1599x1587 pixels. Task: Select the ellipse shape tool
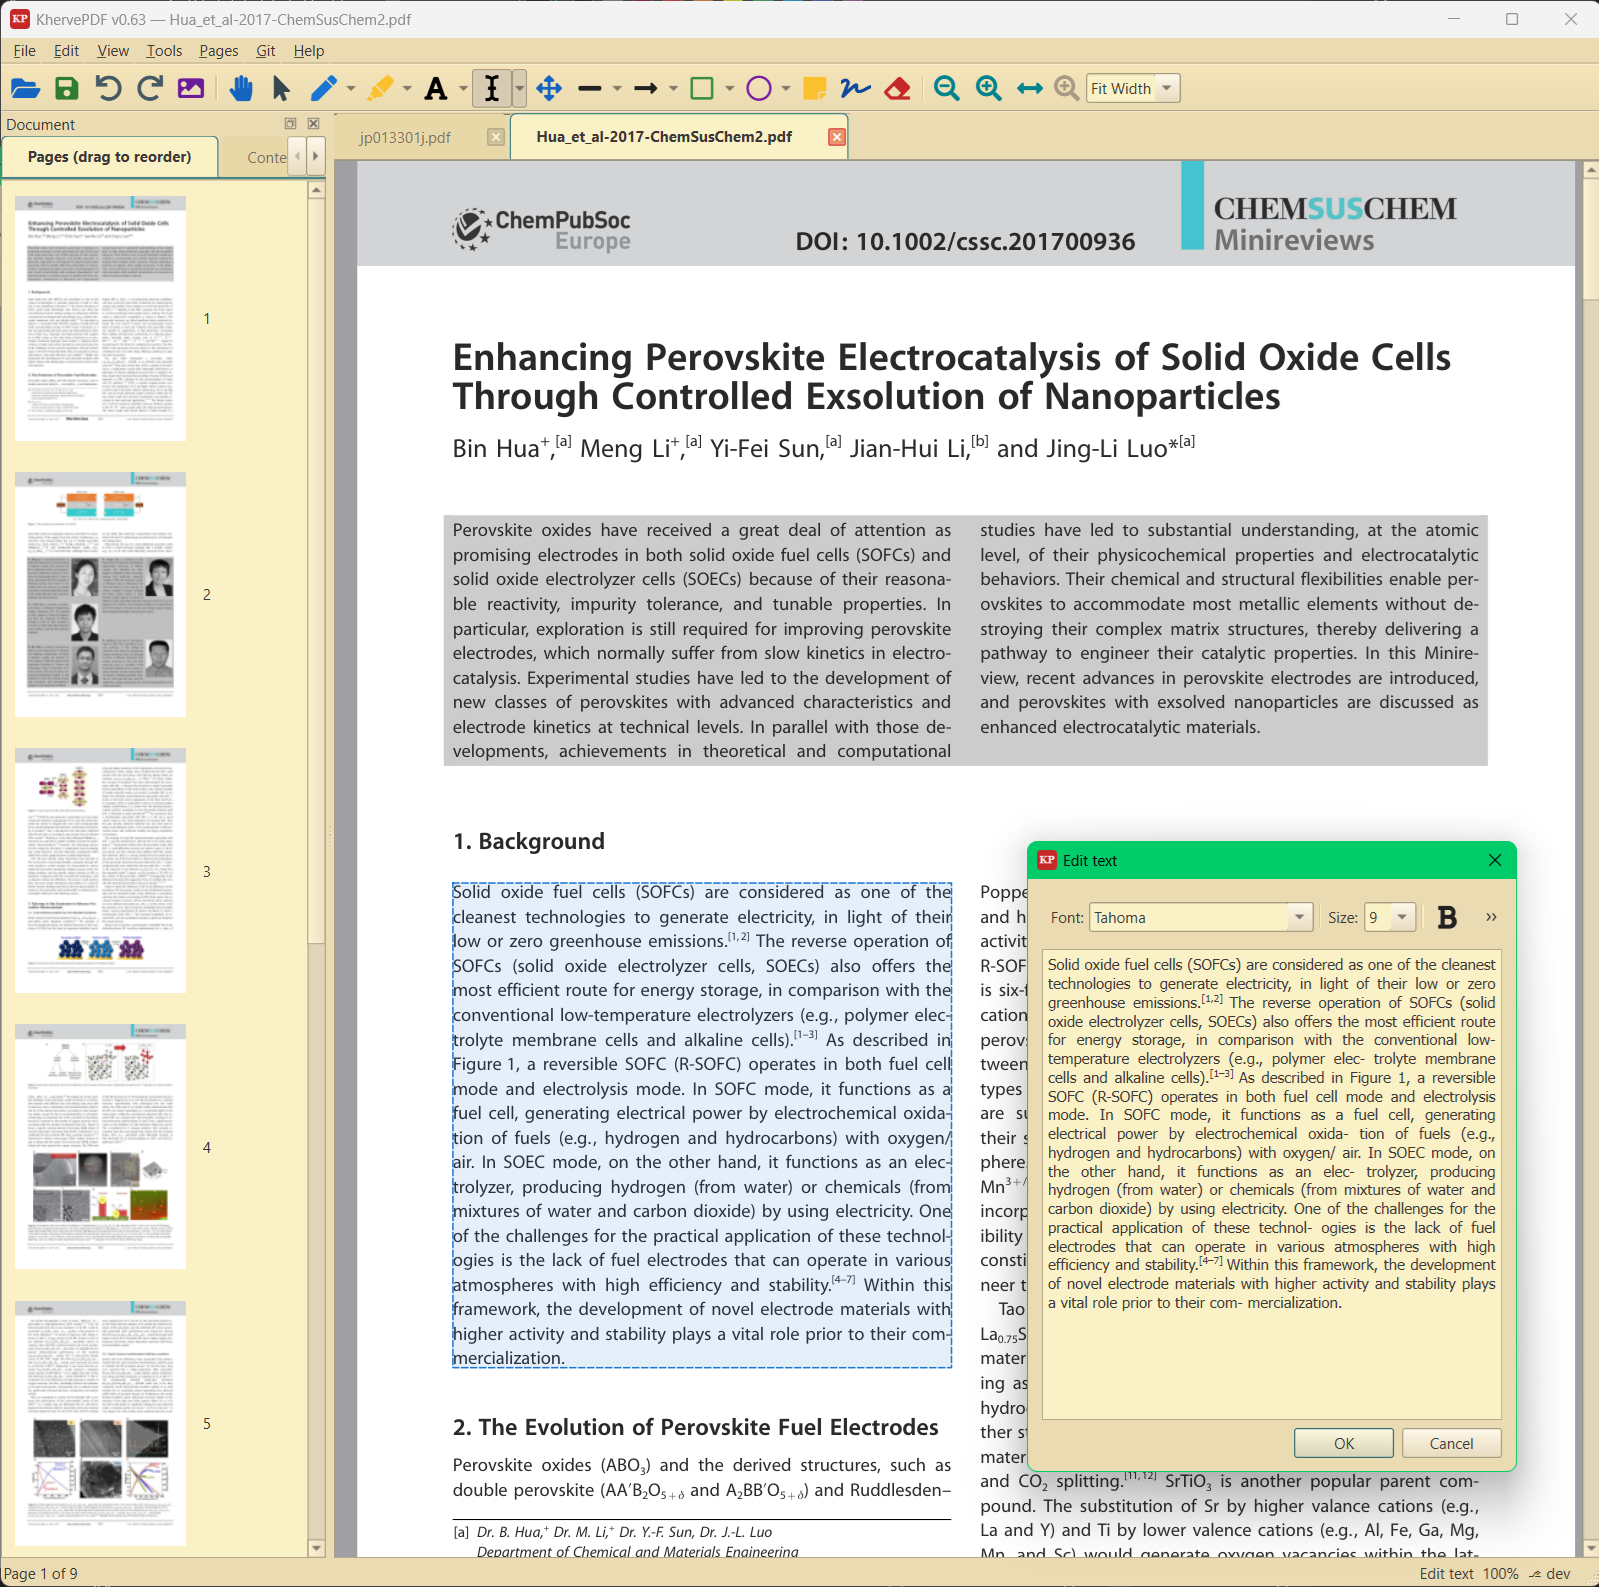click(759, 88)
